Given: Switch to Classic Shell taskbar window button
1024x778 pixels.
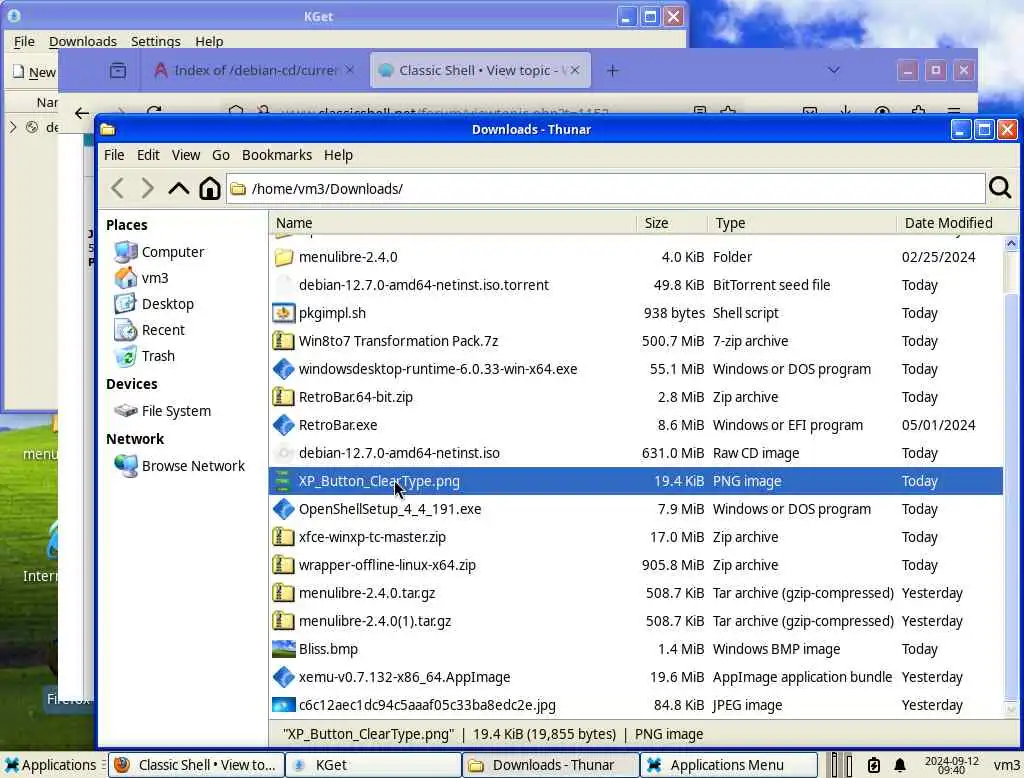Looking at the screenshot, I should [196, 765].
